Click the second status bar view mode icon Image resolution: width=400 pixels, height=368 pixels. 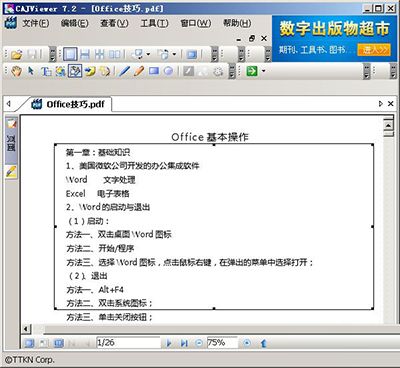click(44, 343)
